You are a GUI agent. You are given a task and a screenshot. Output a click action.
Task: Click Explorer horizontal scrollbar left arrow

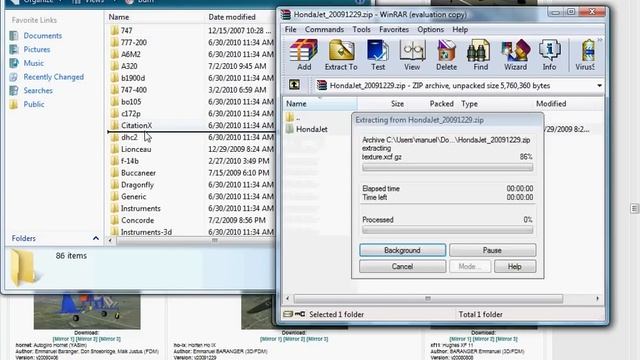coord(110,241)
